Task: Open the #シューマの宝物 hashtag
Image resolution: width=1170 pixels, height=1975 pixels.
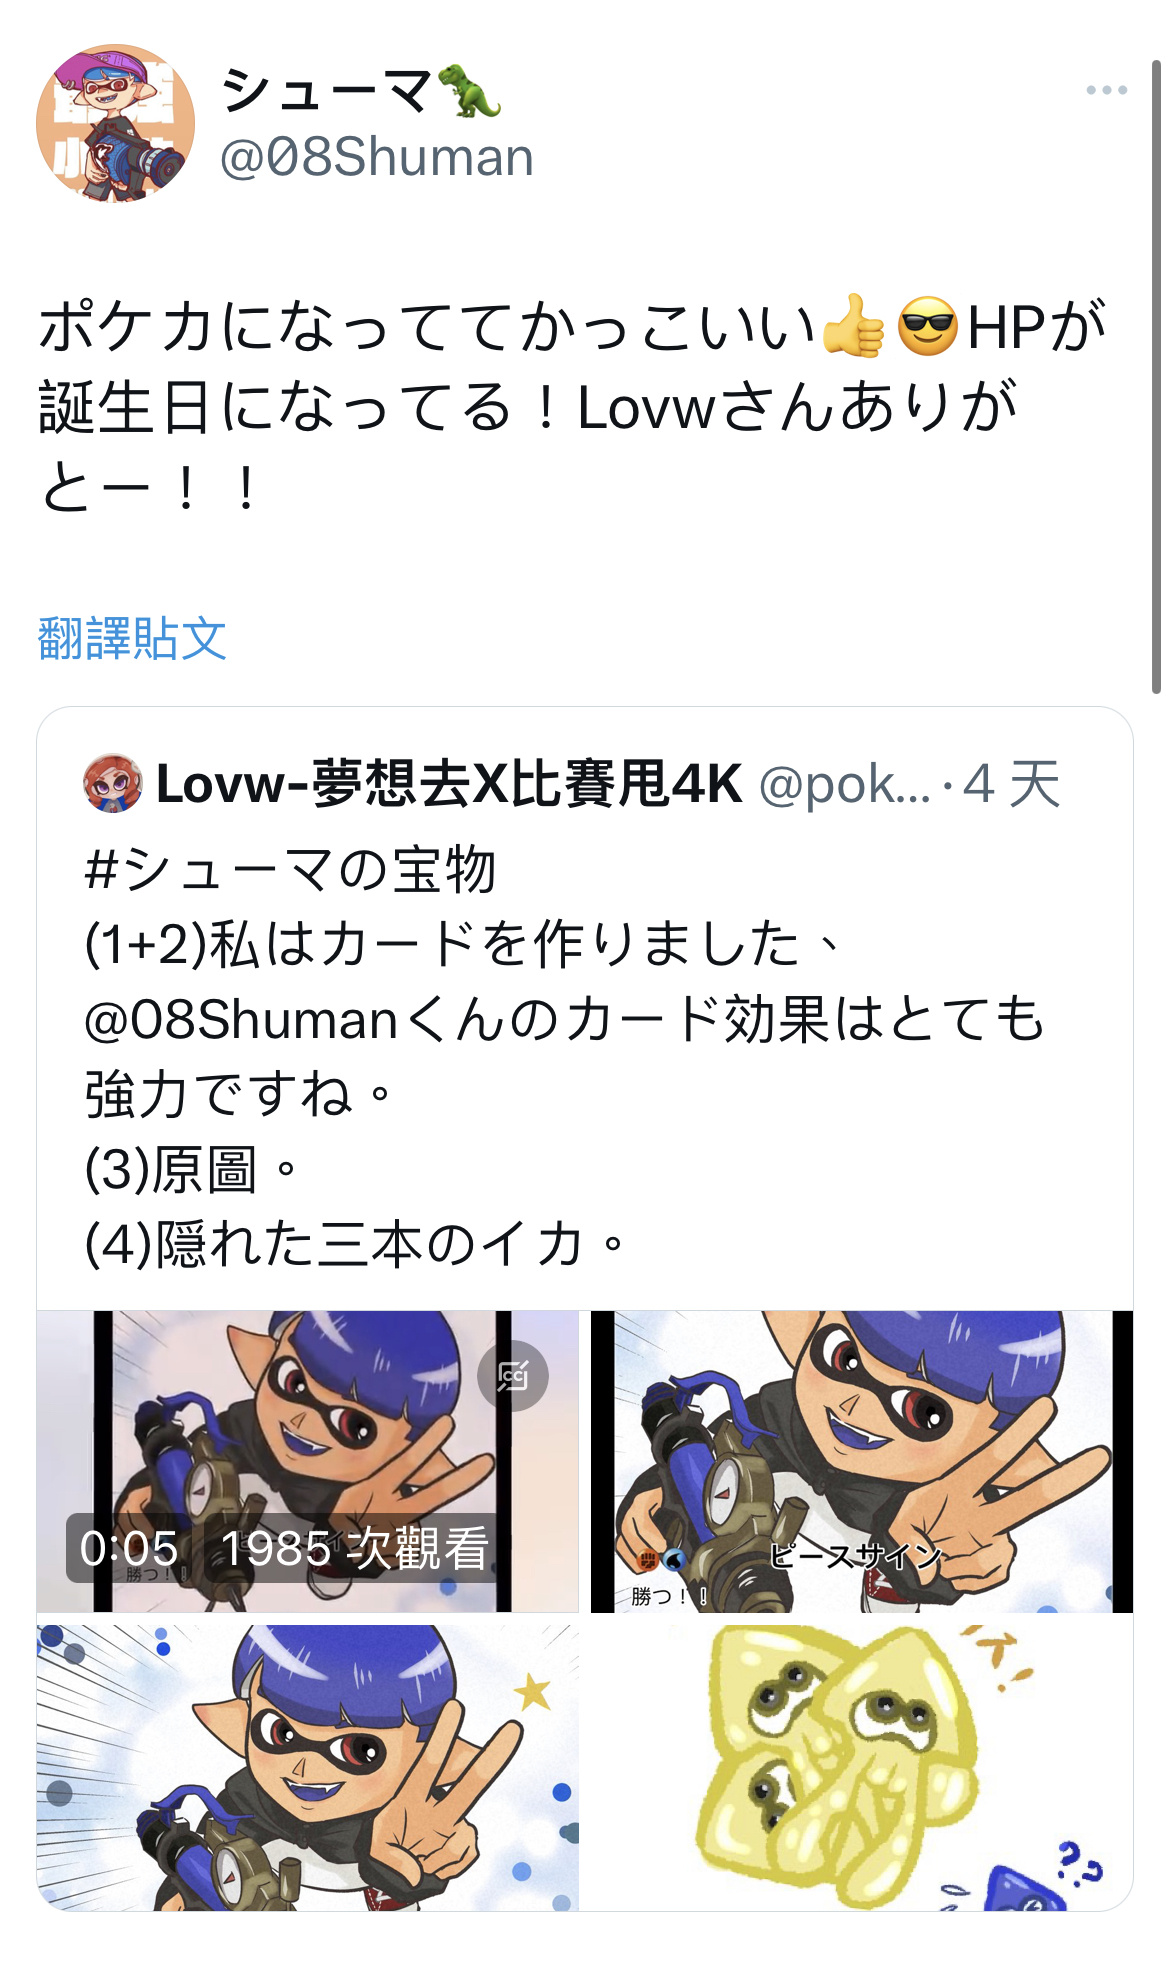Action: (291, 869)
